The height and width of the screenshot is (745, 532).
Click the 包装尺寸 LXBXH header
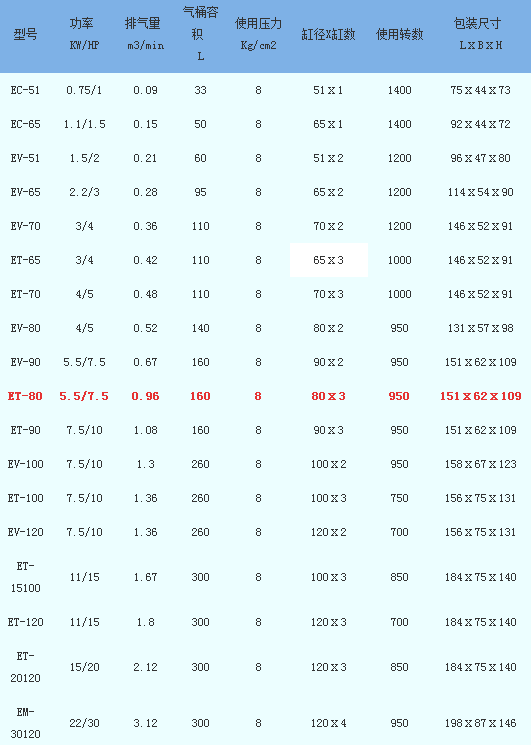(x=480, y=34)
